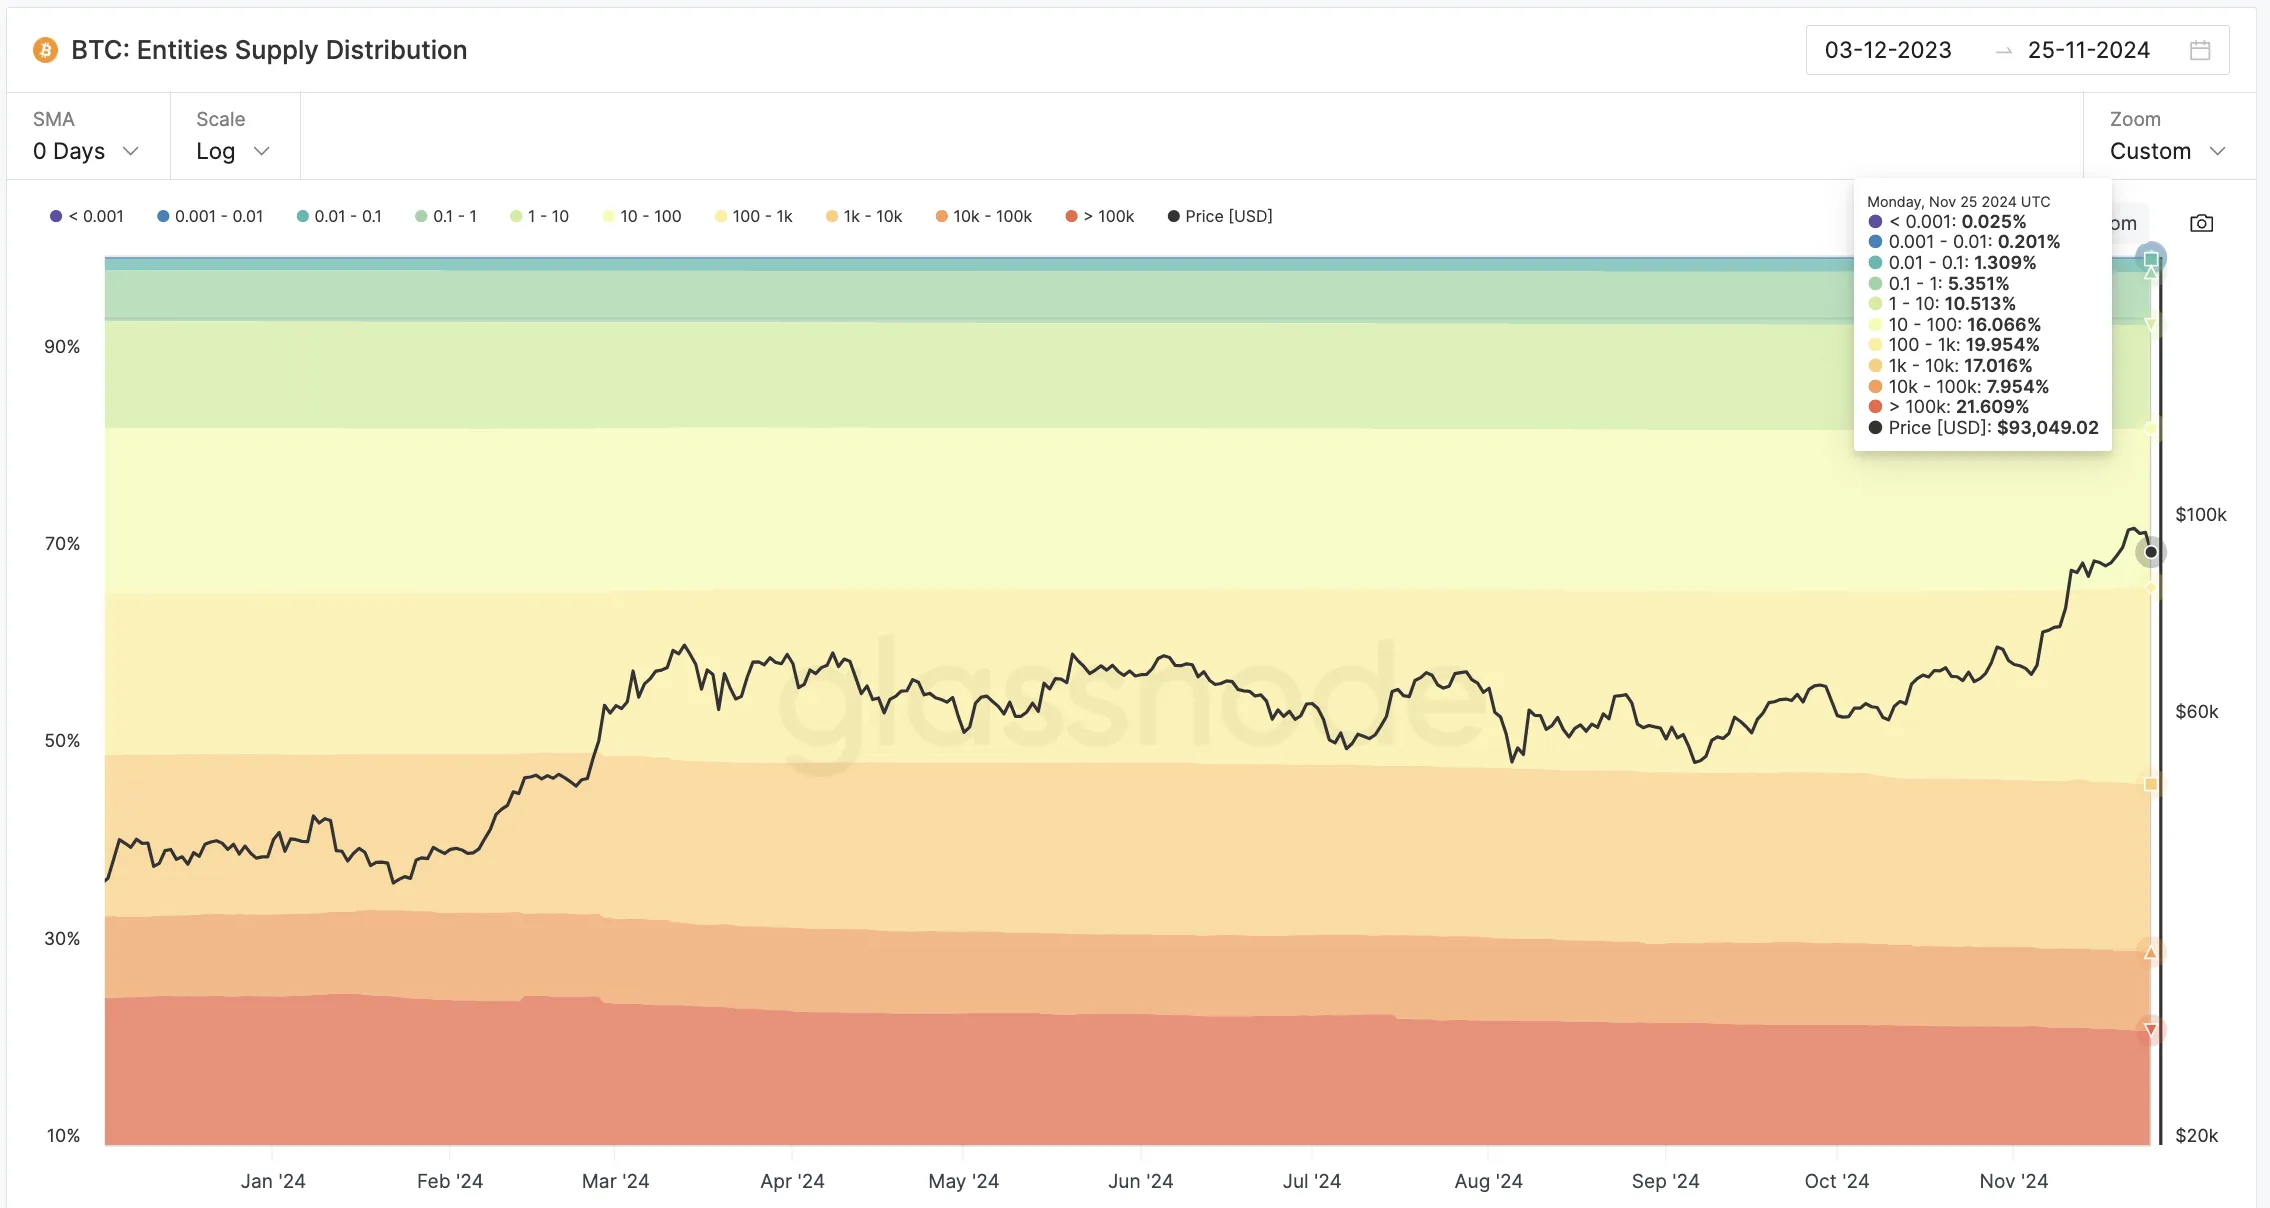The height and width of the screenshot is (1208, 2270).
Task: Click the arrow between date range fields
Action: (2003, 51)
